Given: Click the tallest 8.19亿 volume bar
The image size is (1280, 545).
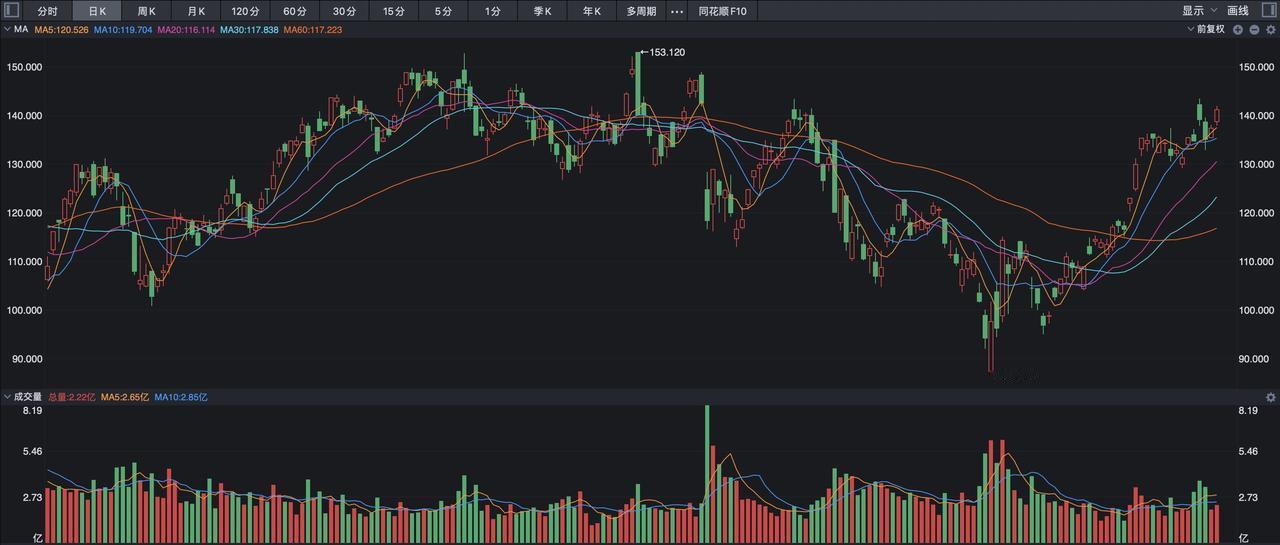Looking at the screenshot, I should pyautogui.click(x=707, y=474).
